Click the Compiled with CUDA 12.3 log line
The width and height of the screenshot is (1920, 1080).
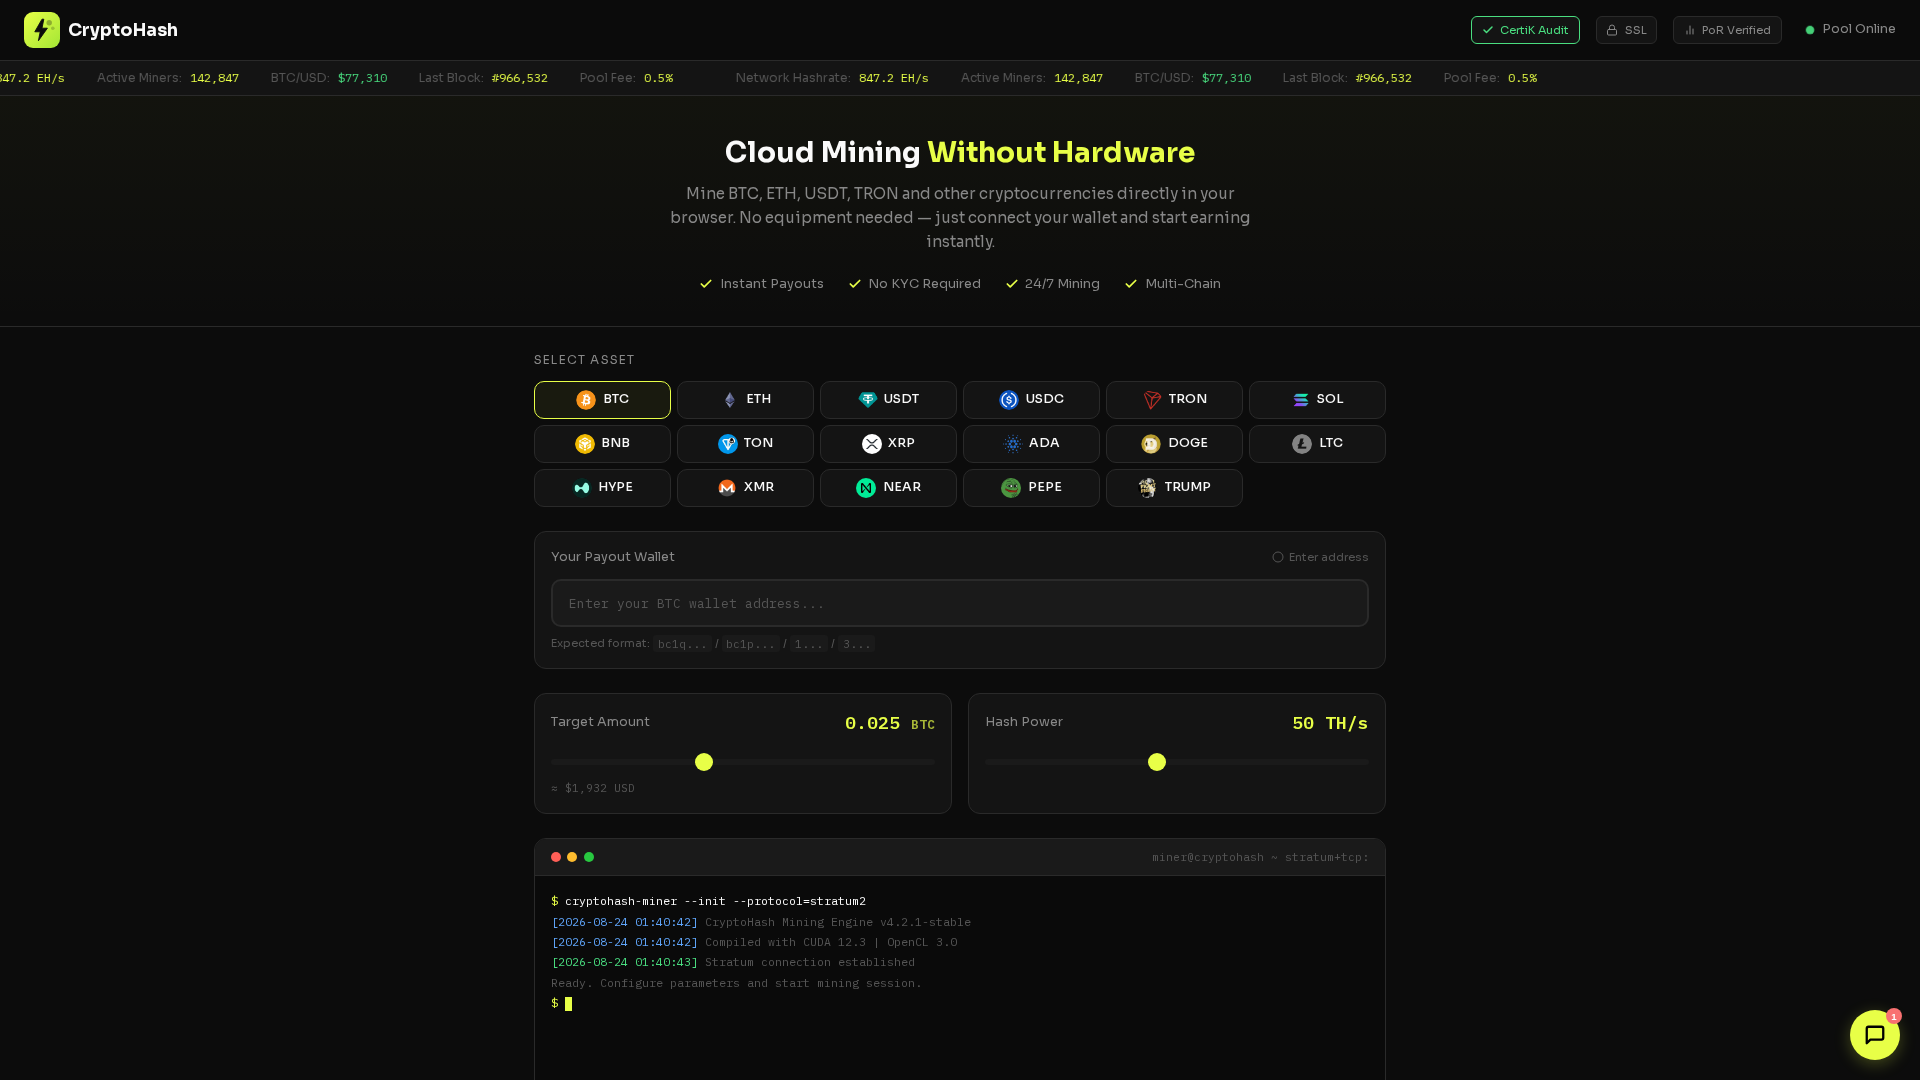click(x=754, y=942)
